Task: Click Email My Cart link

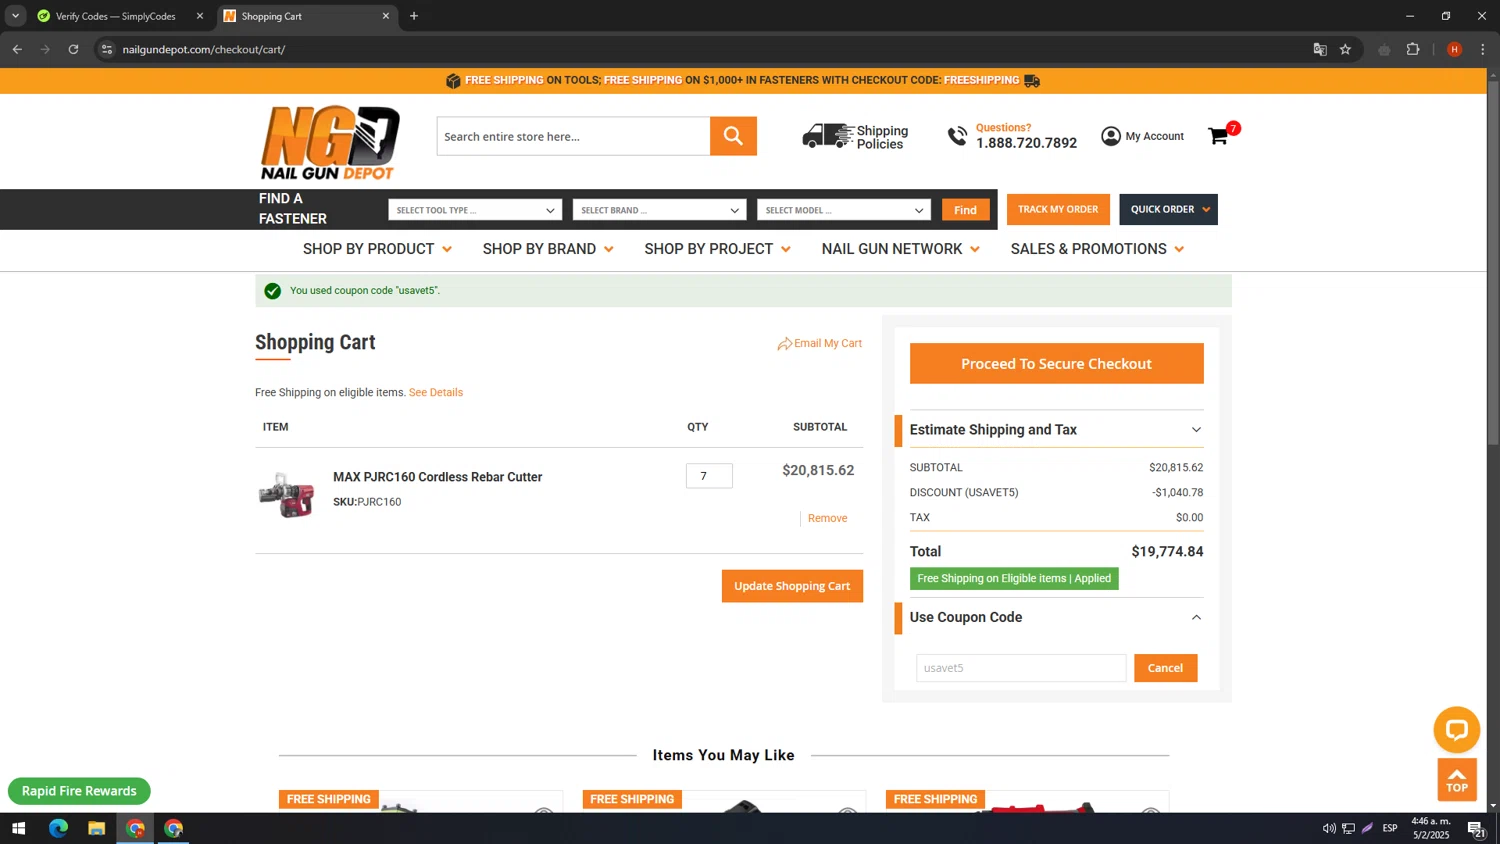Action: (x=828, y=344)
